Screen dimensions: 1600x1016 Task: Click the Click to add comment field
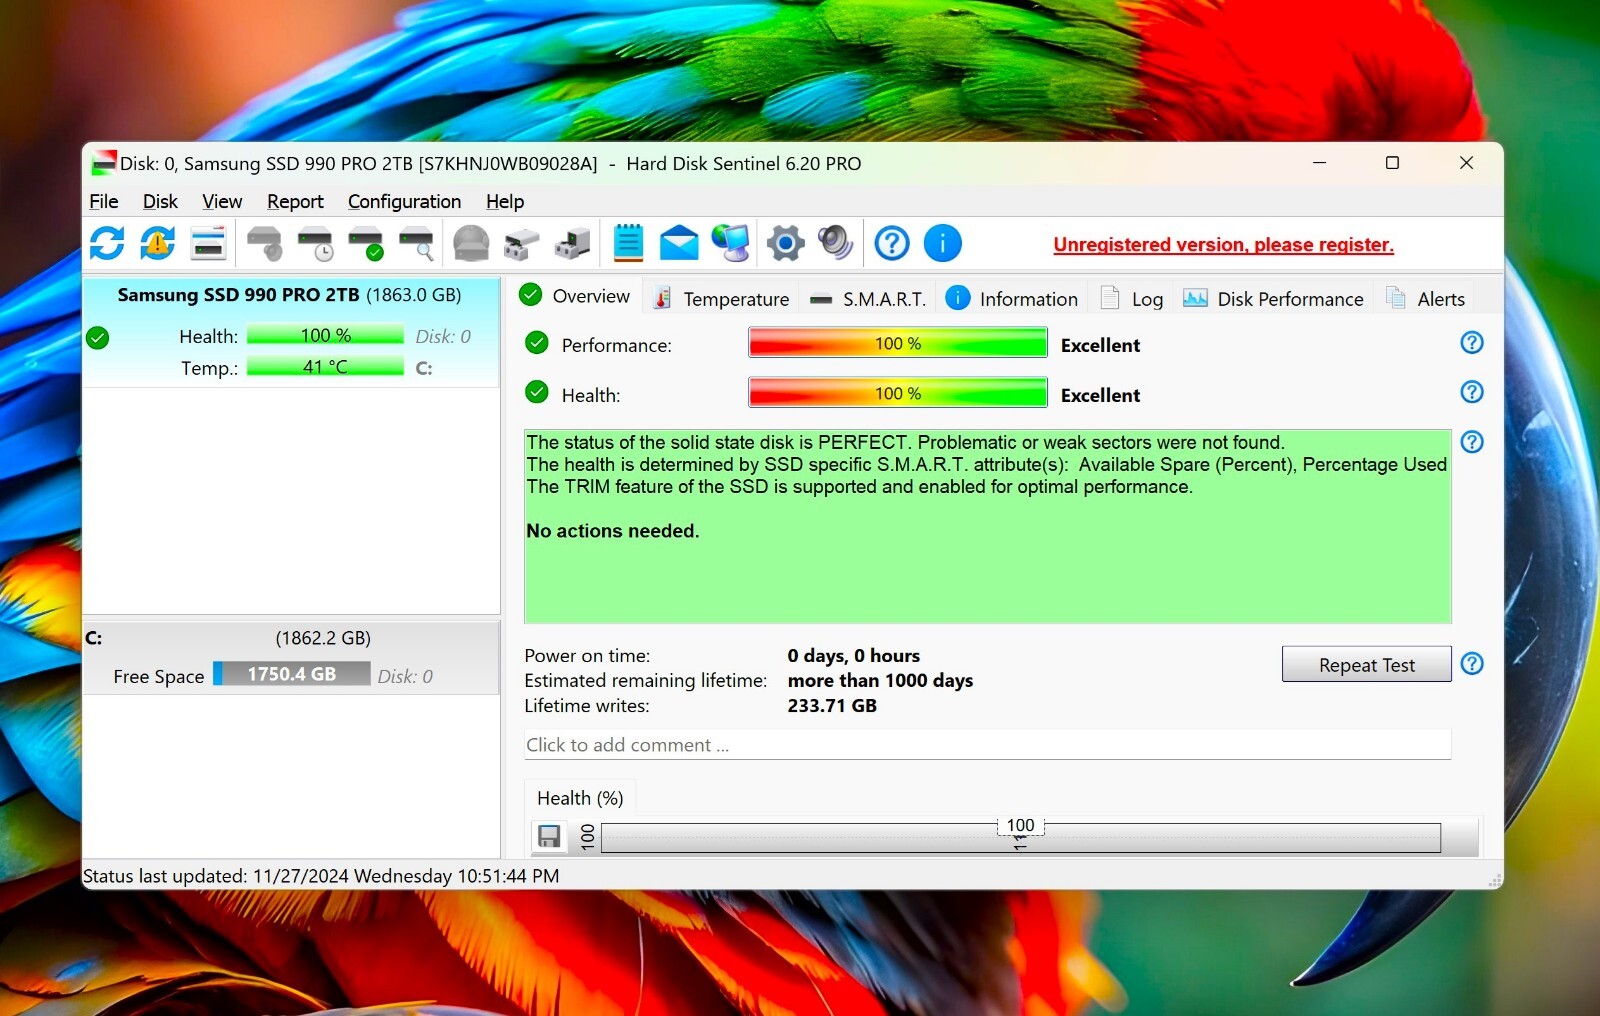[x=987, y=745]
